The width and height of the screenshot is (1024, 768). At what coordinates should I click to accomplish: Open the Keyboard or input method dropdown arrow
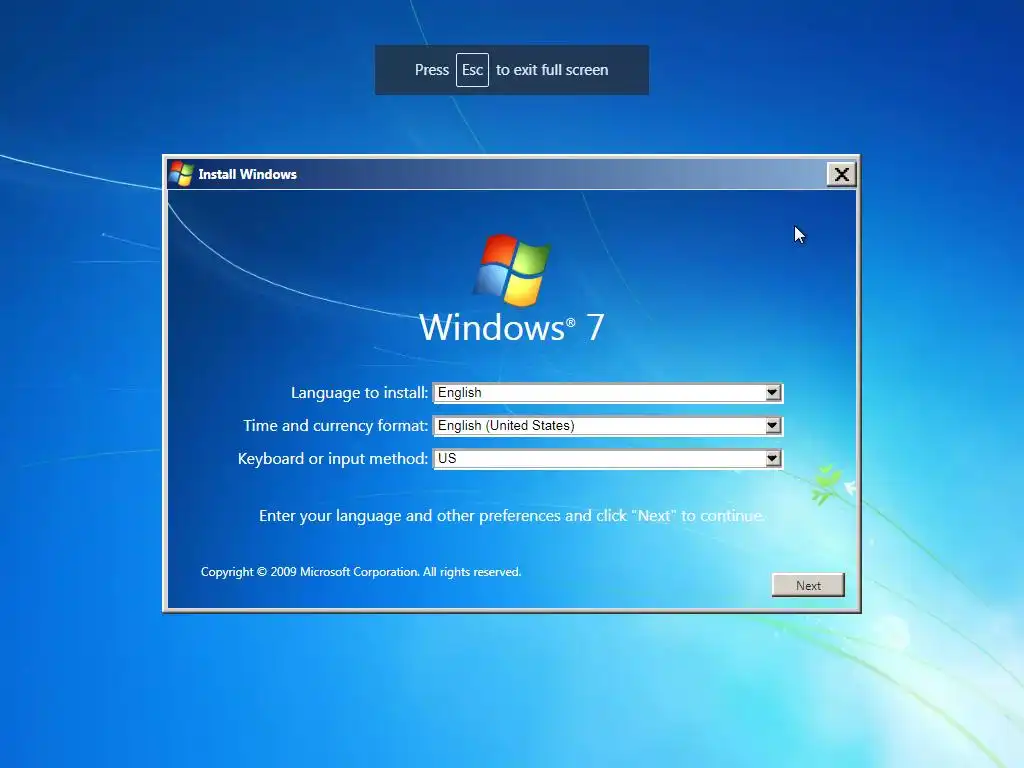click(773, 458)
